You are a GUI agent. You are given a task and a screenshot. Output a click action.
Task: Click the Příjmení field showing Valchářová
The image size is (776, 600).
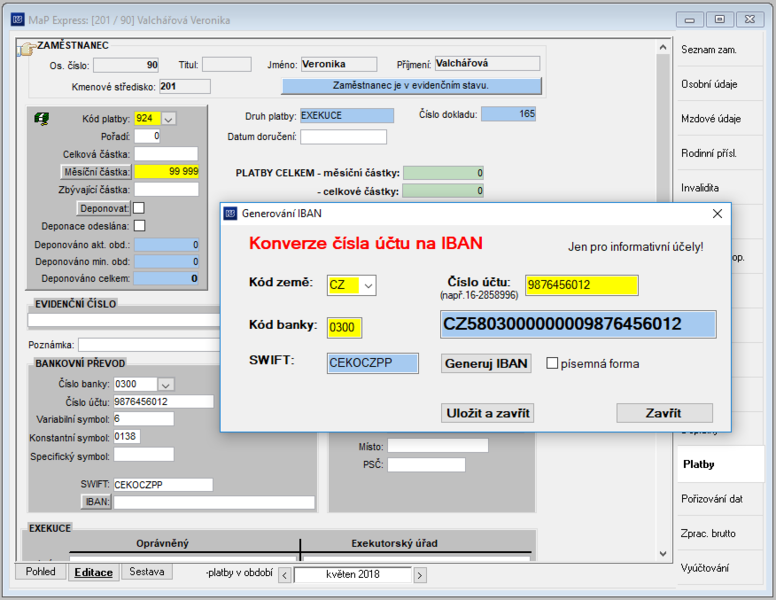tap(487, 63)
